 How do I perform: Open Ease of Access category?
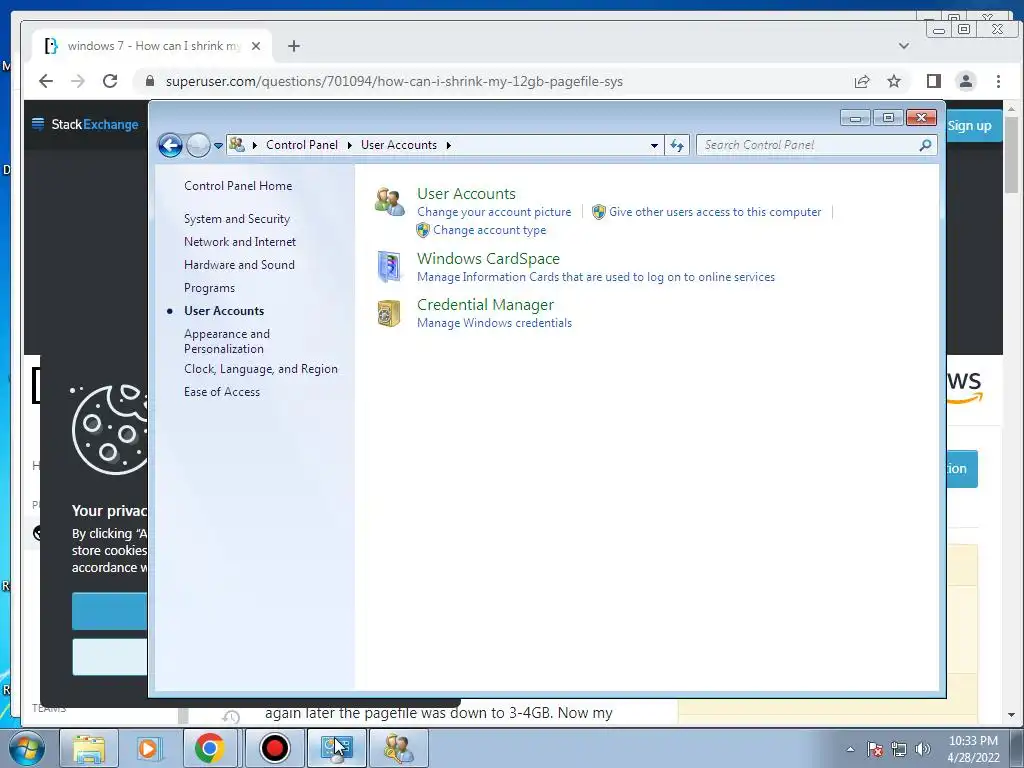coord(221,392)
